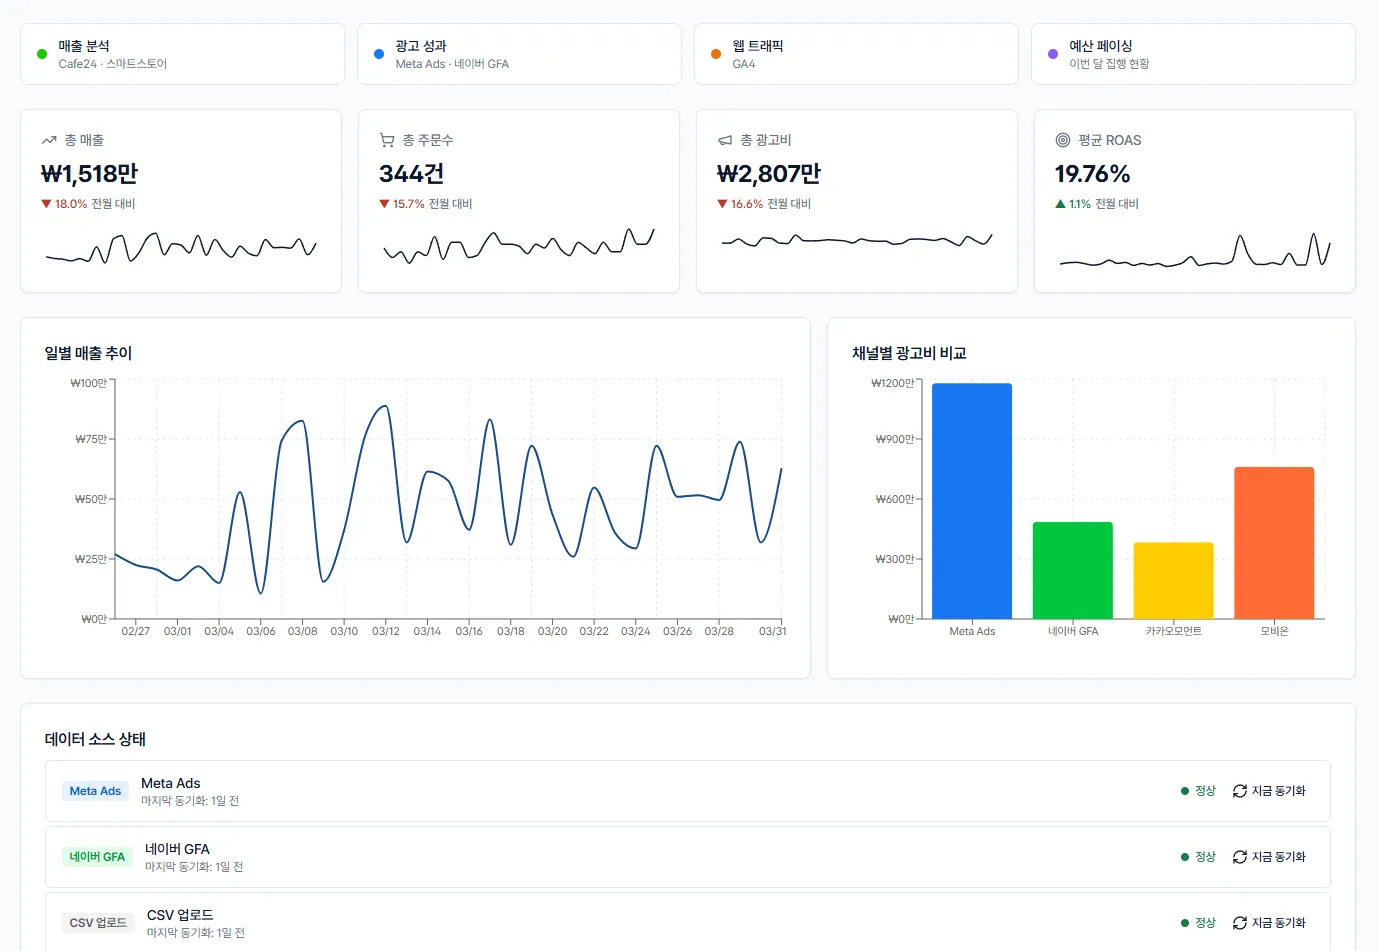The width and height of the screenshot is (1378, 951).
Task: Click the sparkline in the 총 주문수 card
Action: coord(519,245)
